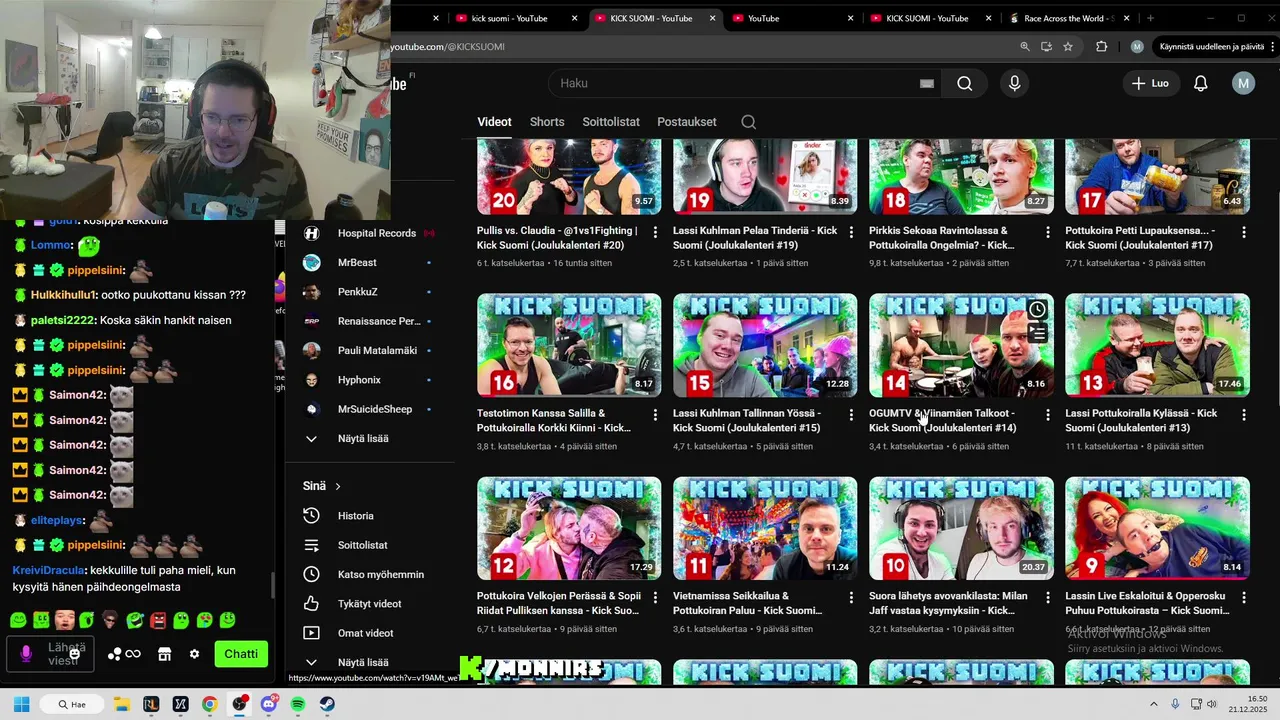Open the YouTube notifications bell
This screenshot has height=720, width=1280.
1201,84
